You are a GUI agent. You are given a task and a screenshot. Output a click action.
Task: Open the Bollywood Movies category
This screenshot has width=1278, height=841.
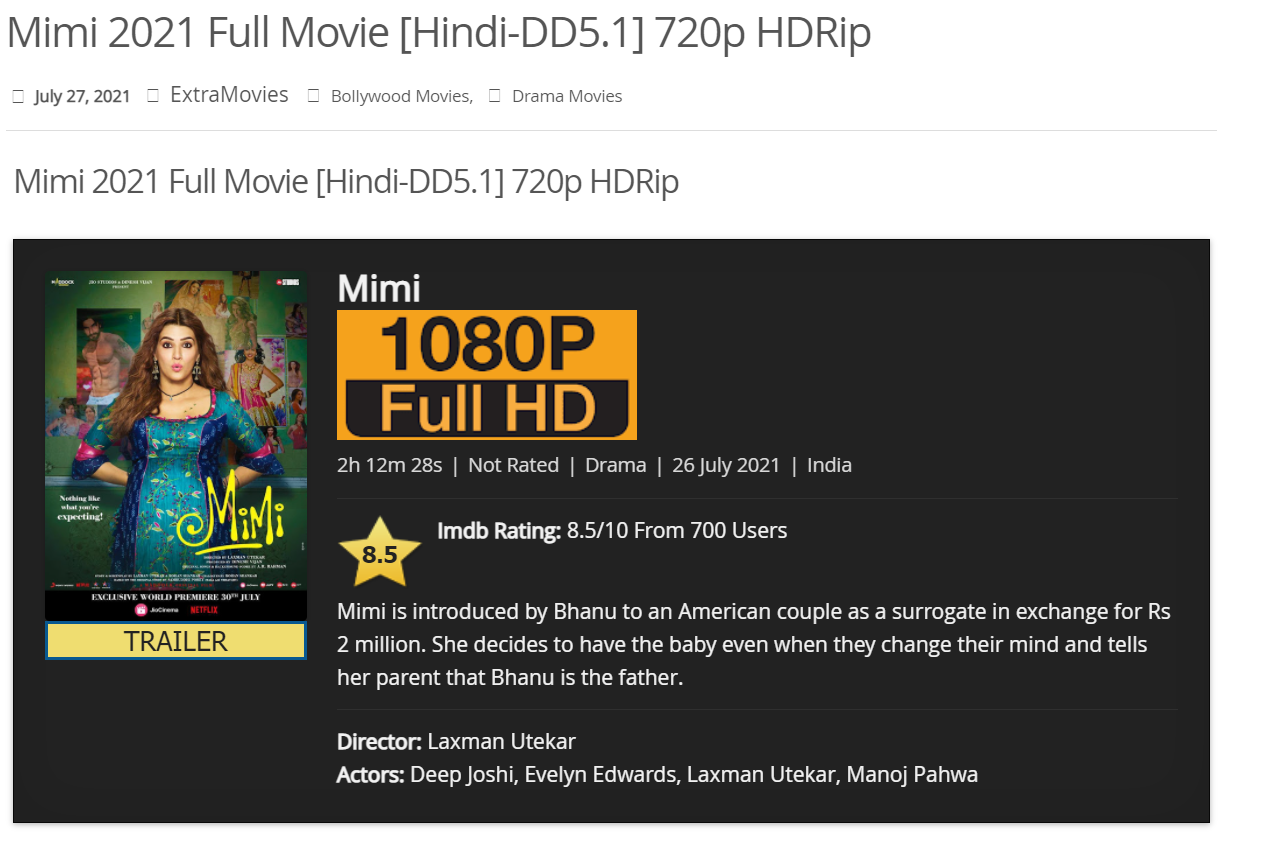402,96
